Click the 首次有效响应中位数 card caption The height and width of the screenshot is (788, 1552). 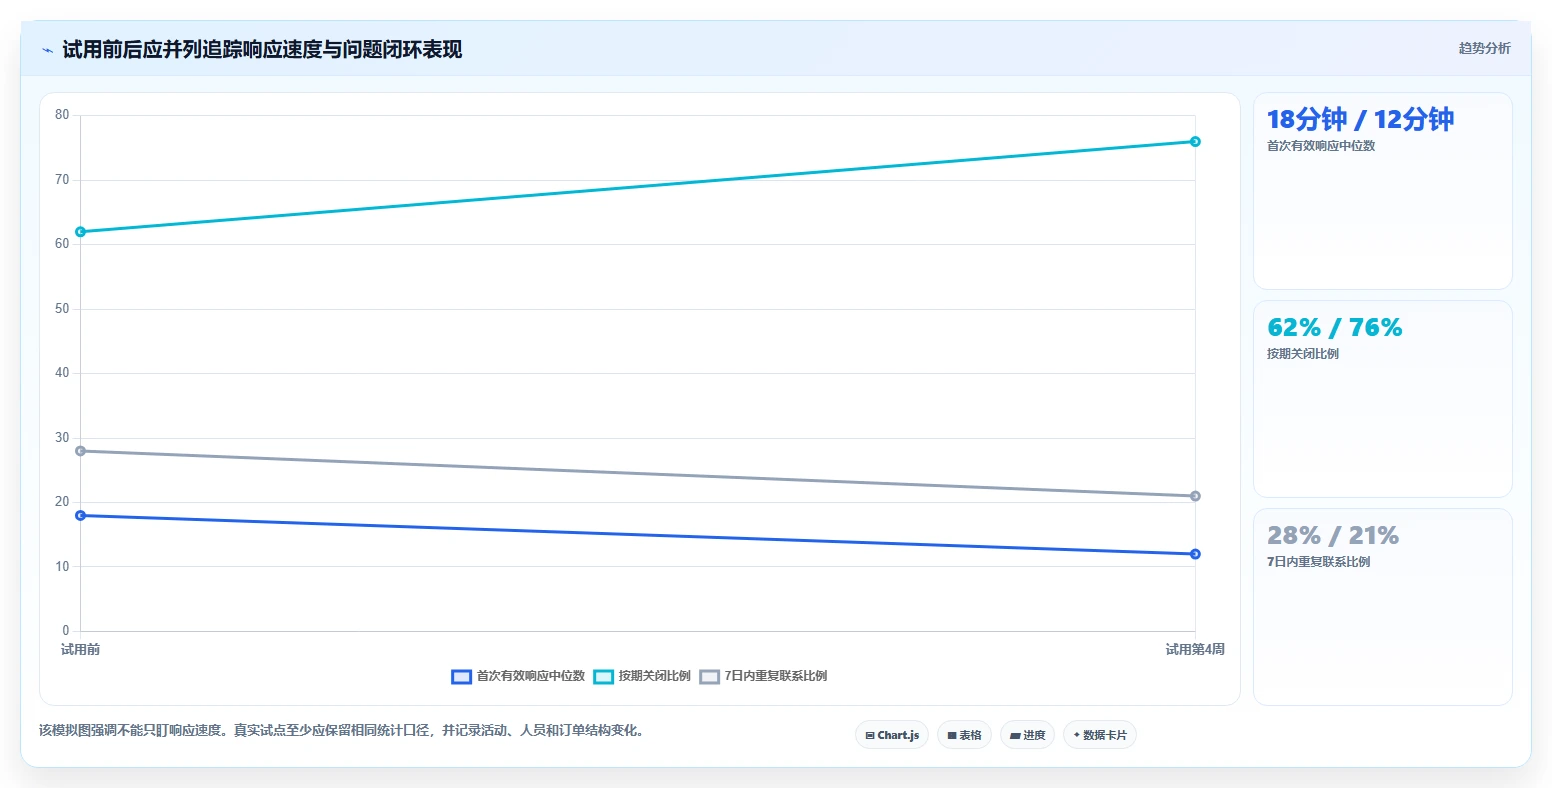(1321, 146)
